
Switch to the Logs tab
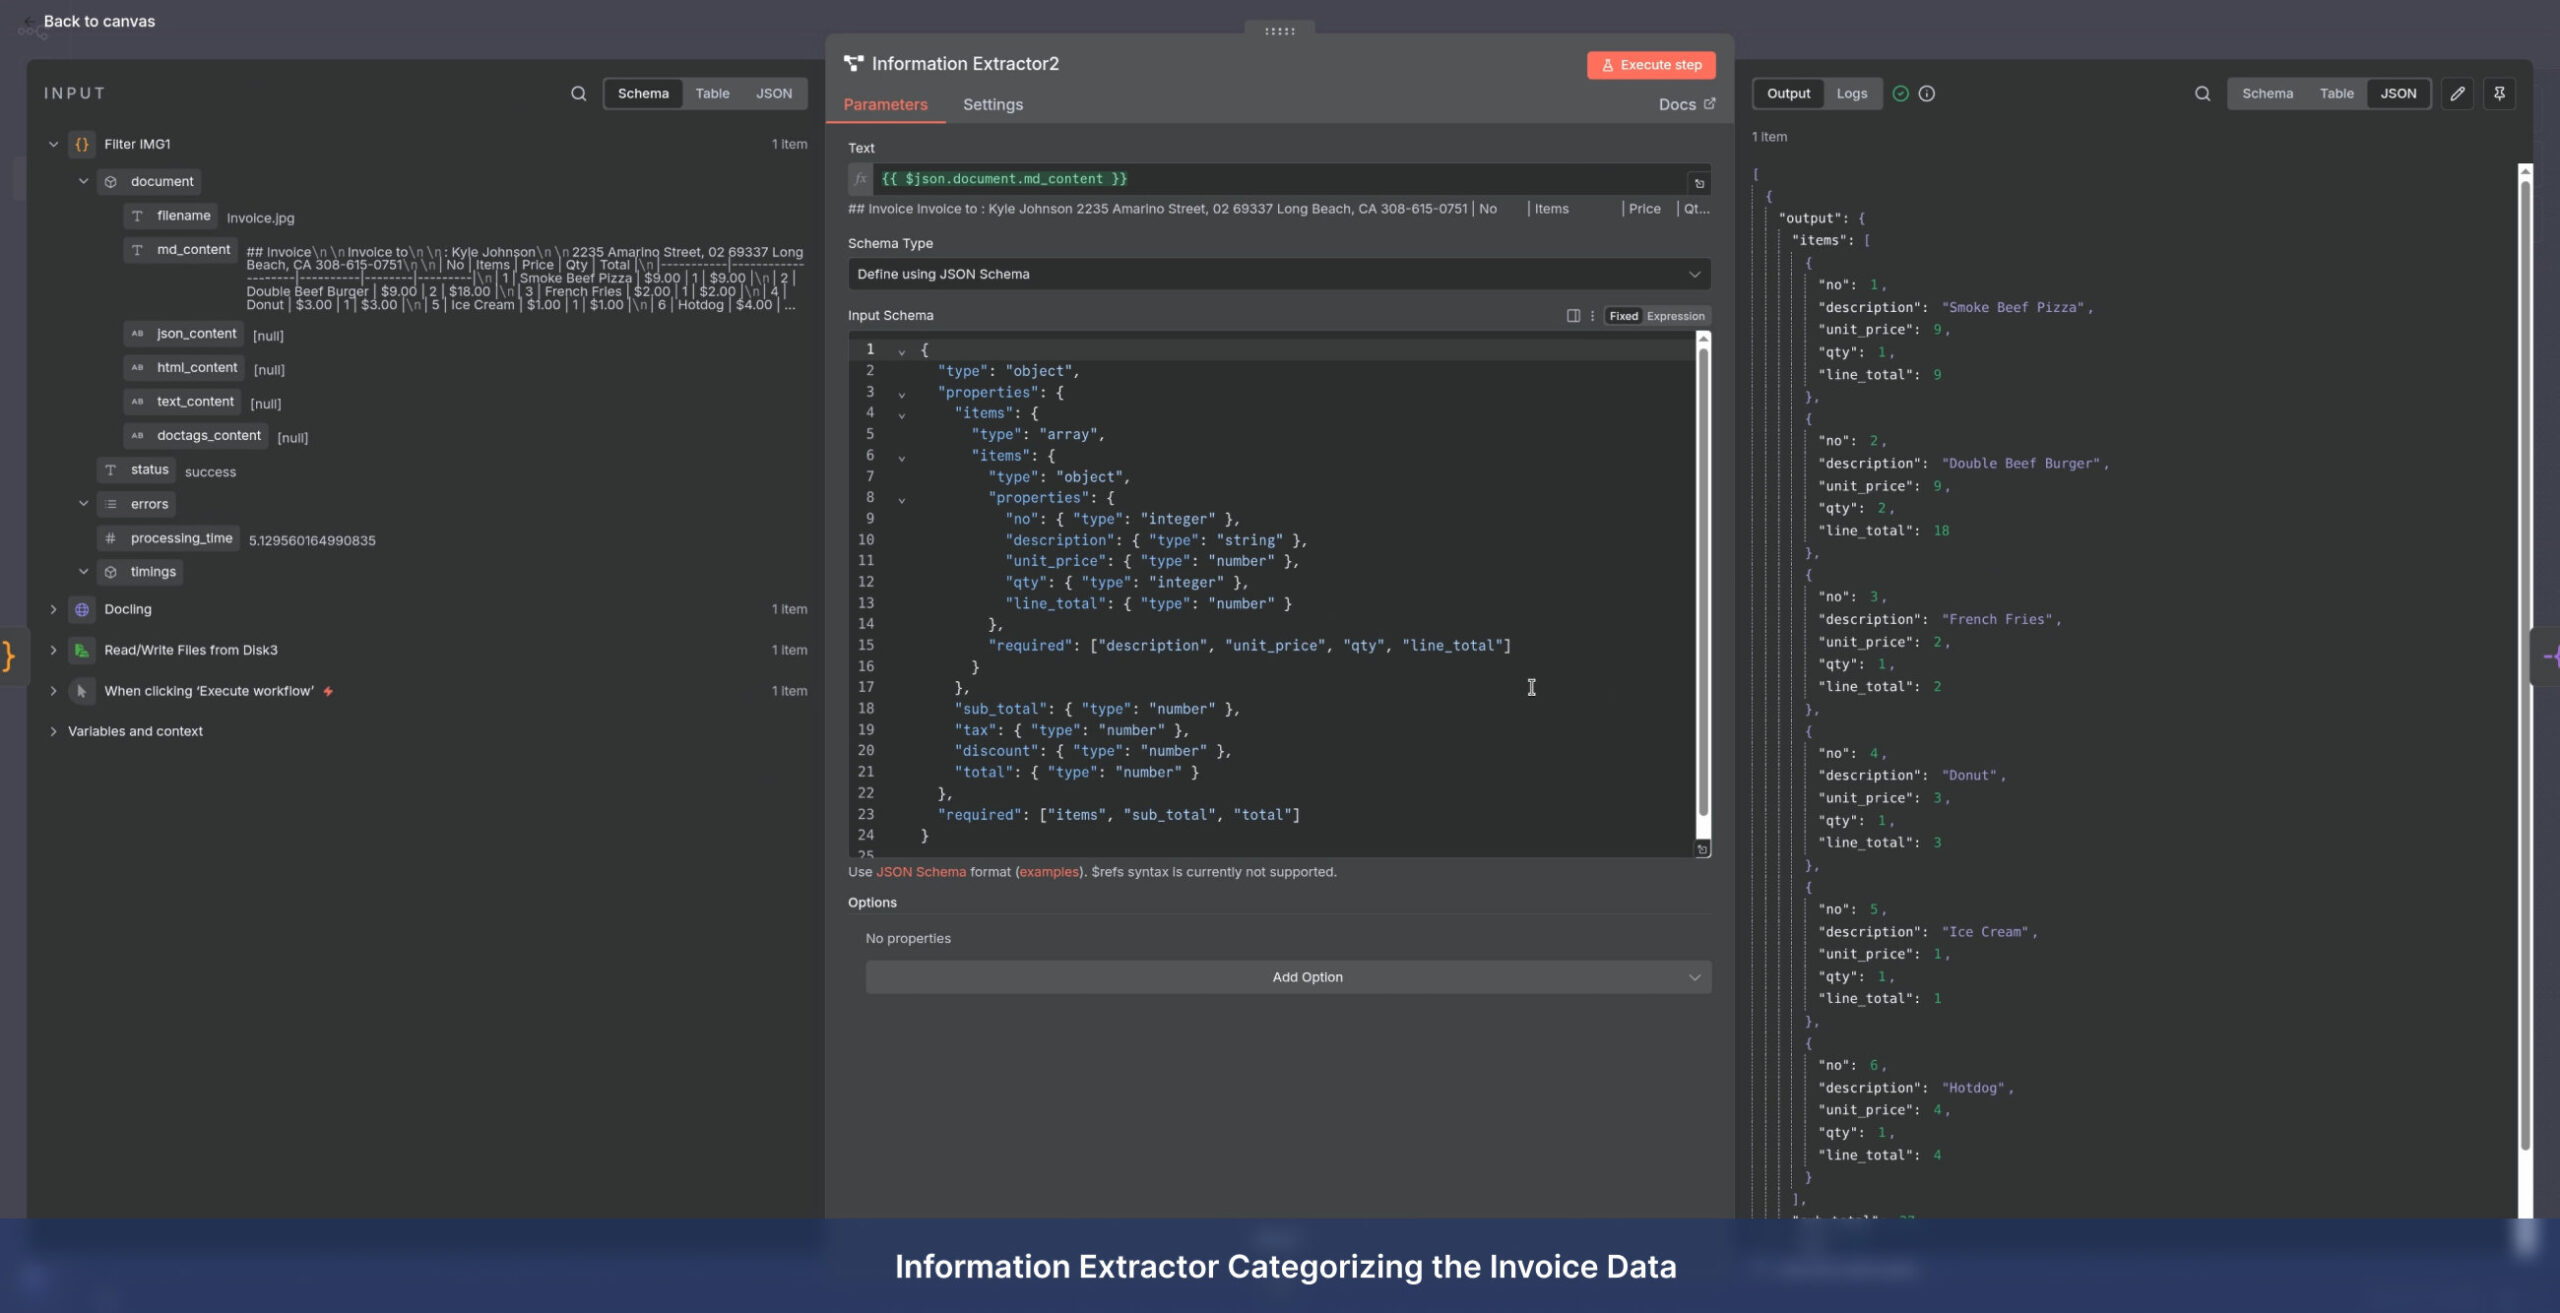tap(1851, 93)
